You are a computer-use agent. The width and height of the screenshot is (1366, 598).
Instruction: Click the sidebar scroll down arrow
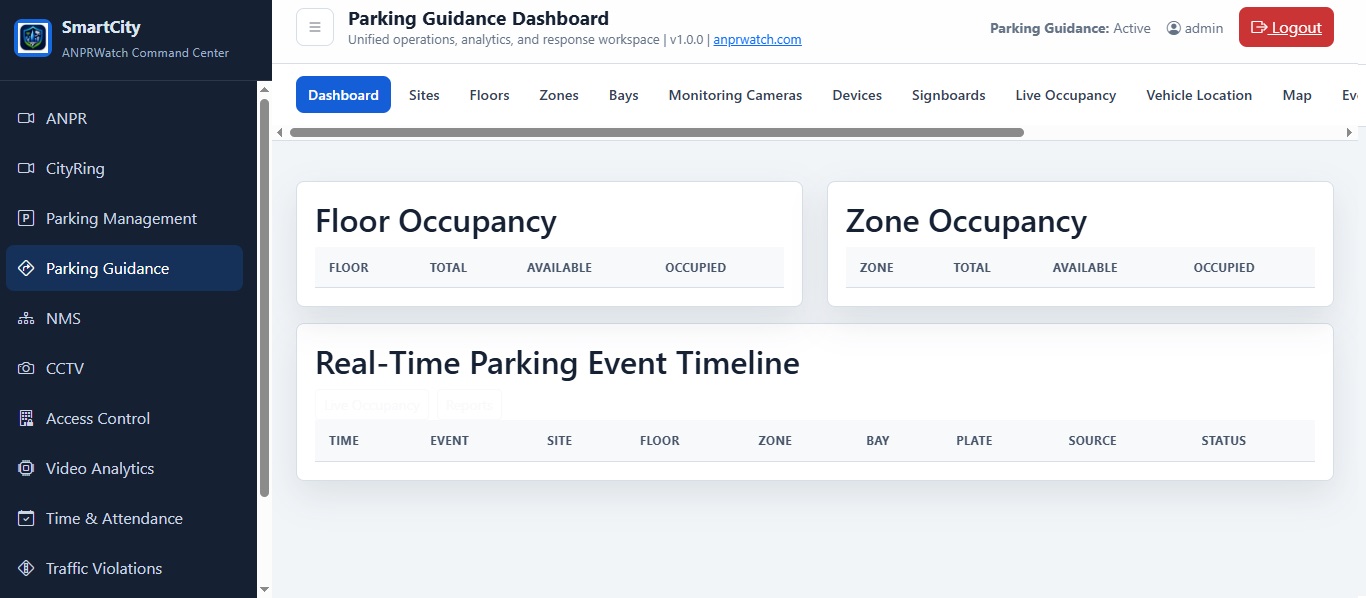264,589
